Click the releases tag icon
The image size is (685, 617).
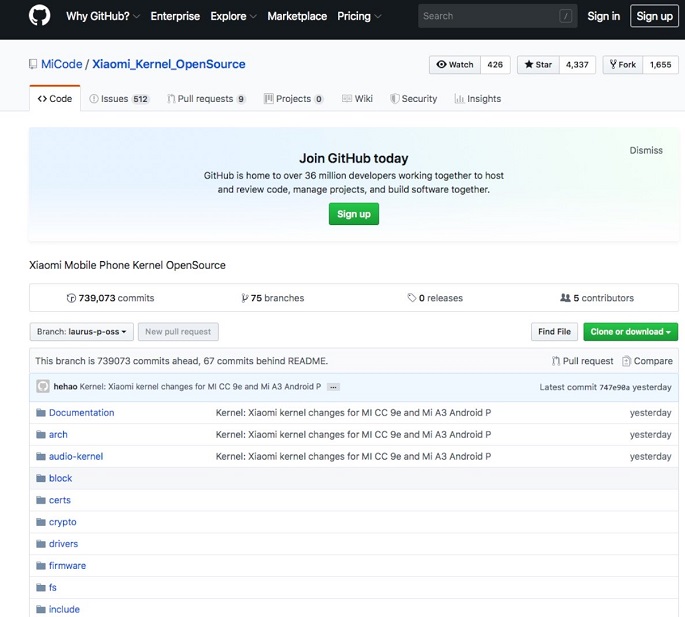click(x=412, y=298)
